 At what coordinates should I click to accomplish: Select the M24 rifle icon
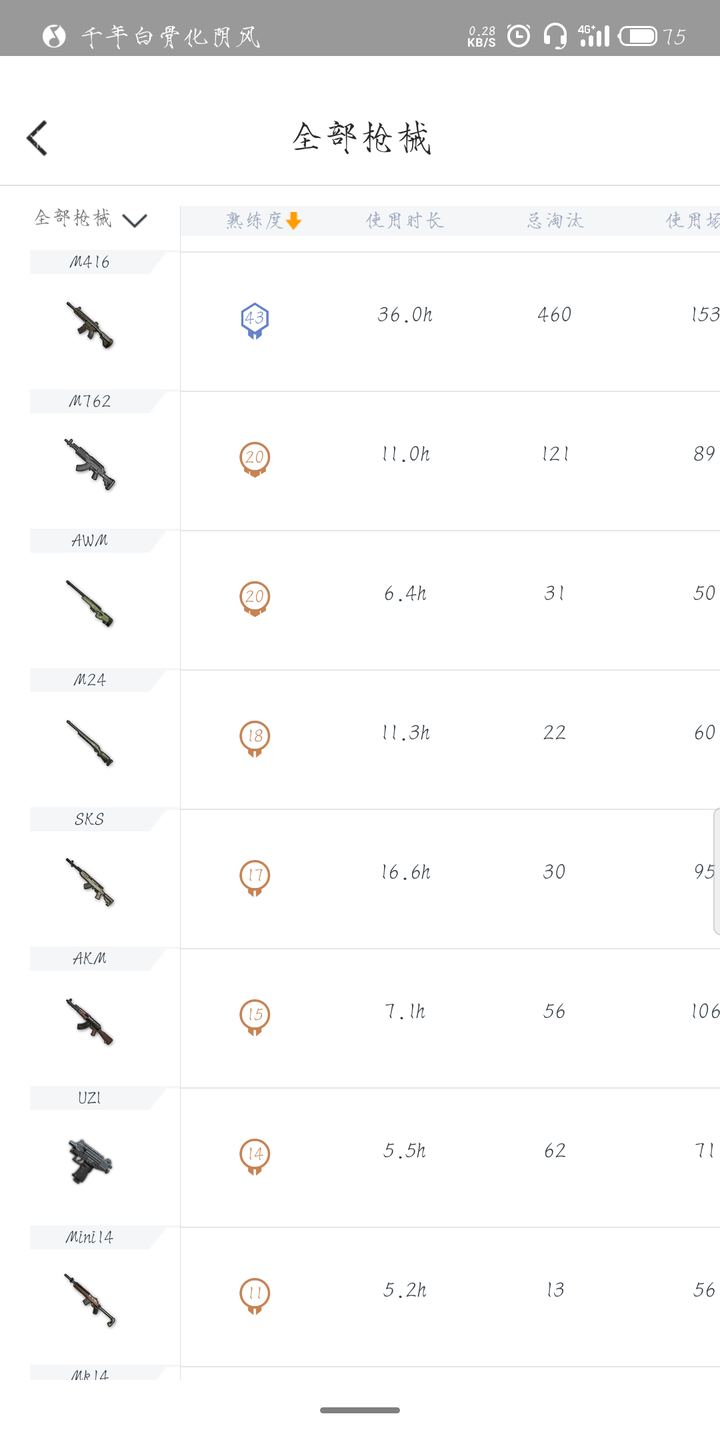tap(90, 743)
